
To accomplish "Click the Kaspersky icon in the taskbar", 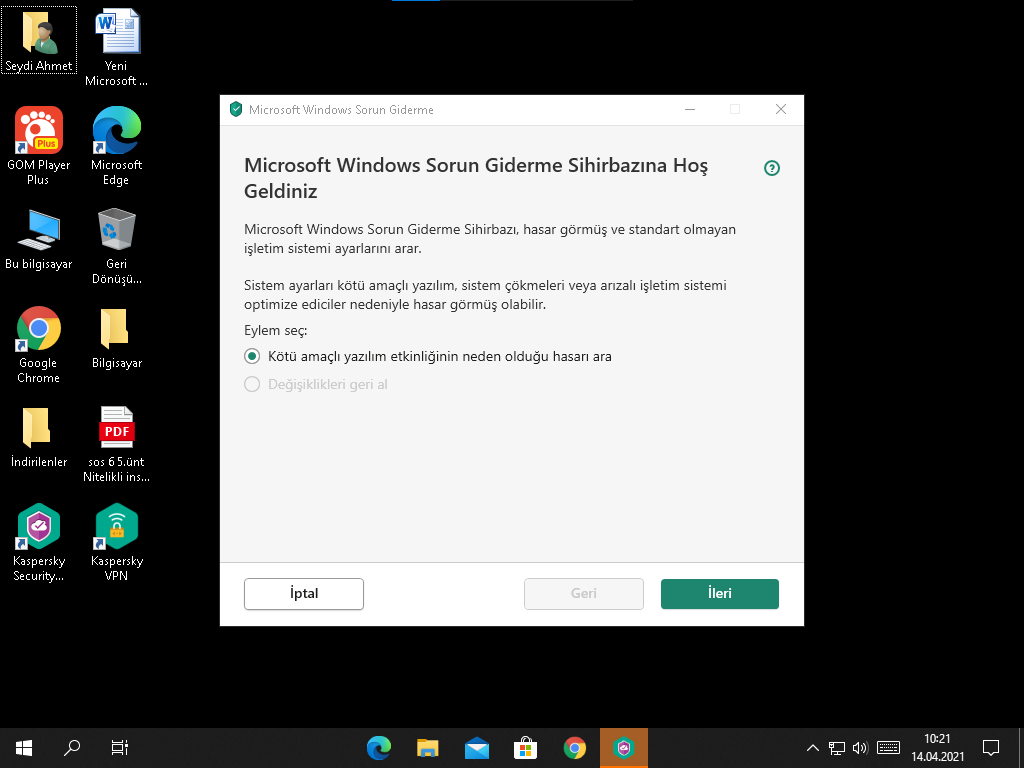I will pyautogui.click(x=624, y=748).
